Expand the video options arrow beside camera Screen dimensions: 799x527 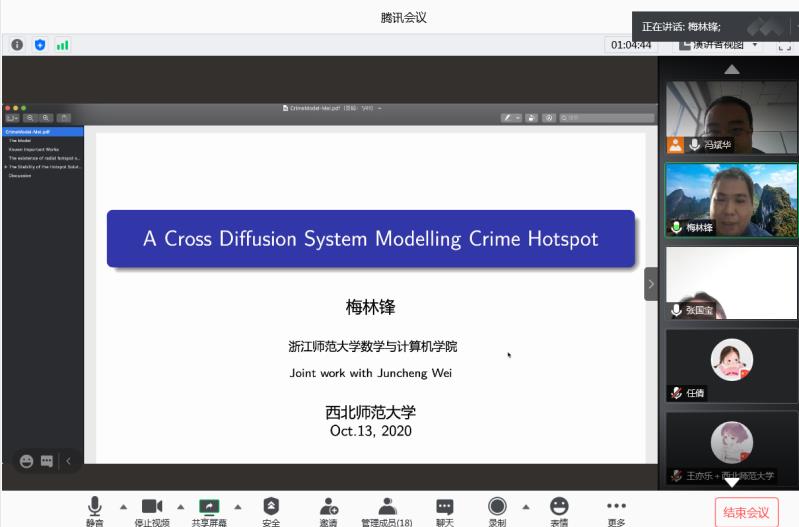tap(181, 506)
